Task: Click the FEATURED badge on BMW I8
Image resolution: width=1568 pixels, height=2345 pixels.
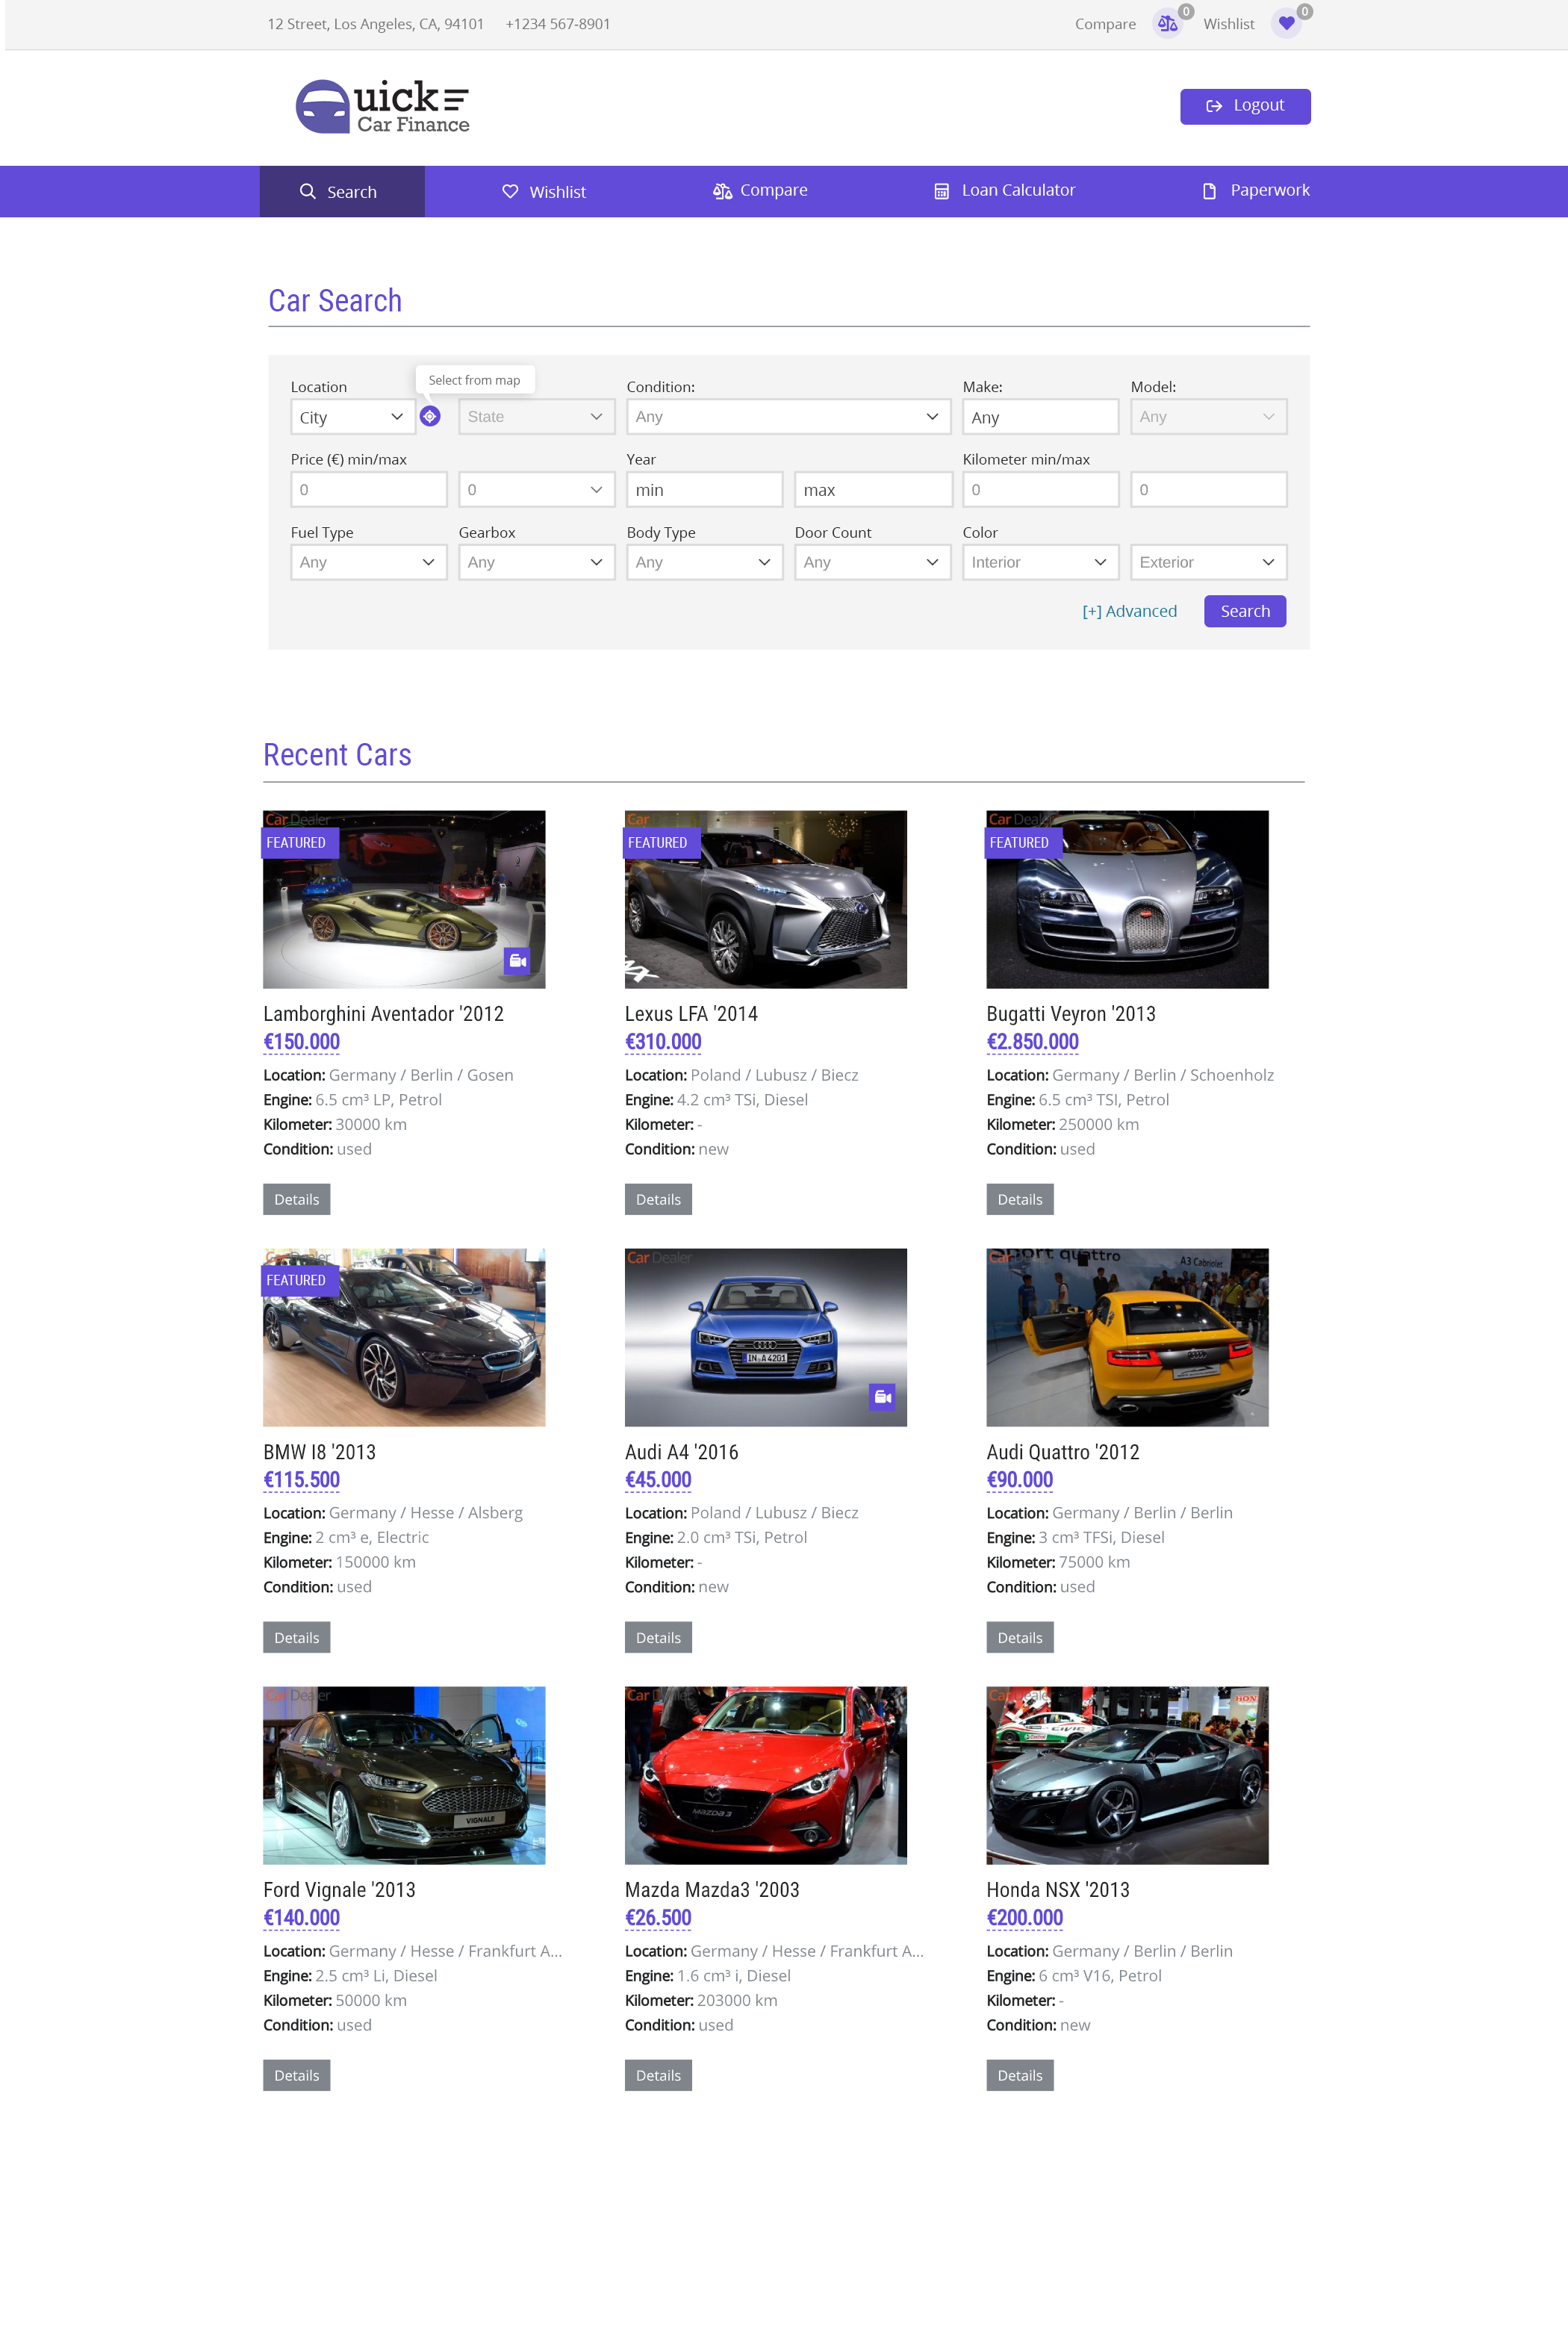Action: [300, 1280]
